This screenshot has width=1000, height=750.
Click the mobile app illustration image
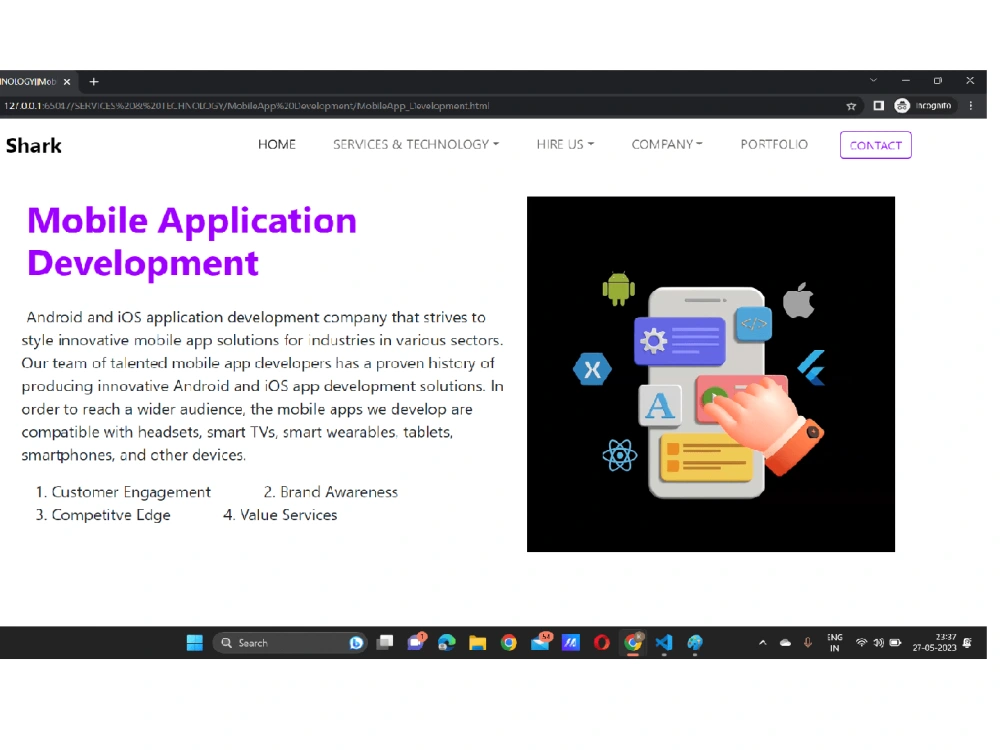tap(710, 374)
